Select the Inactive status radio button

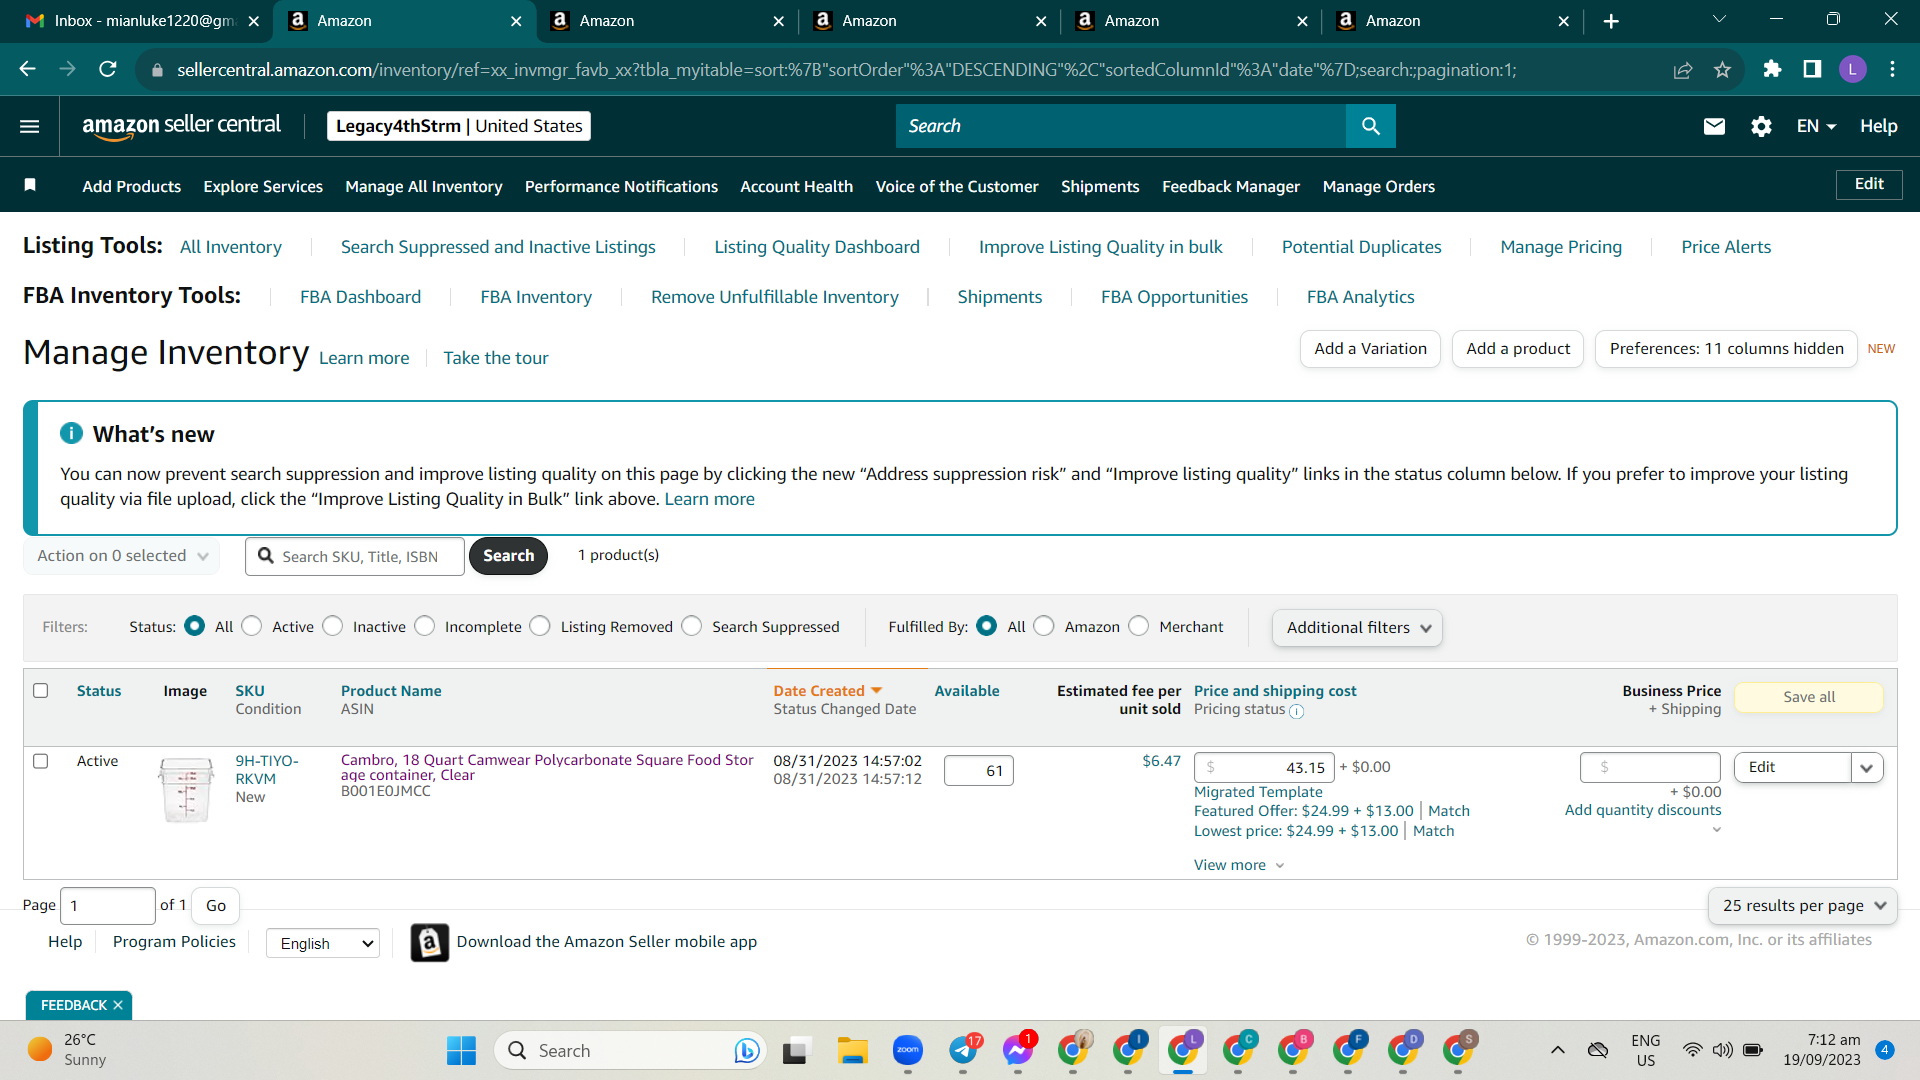(333, 626)
